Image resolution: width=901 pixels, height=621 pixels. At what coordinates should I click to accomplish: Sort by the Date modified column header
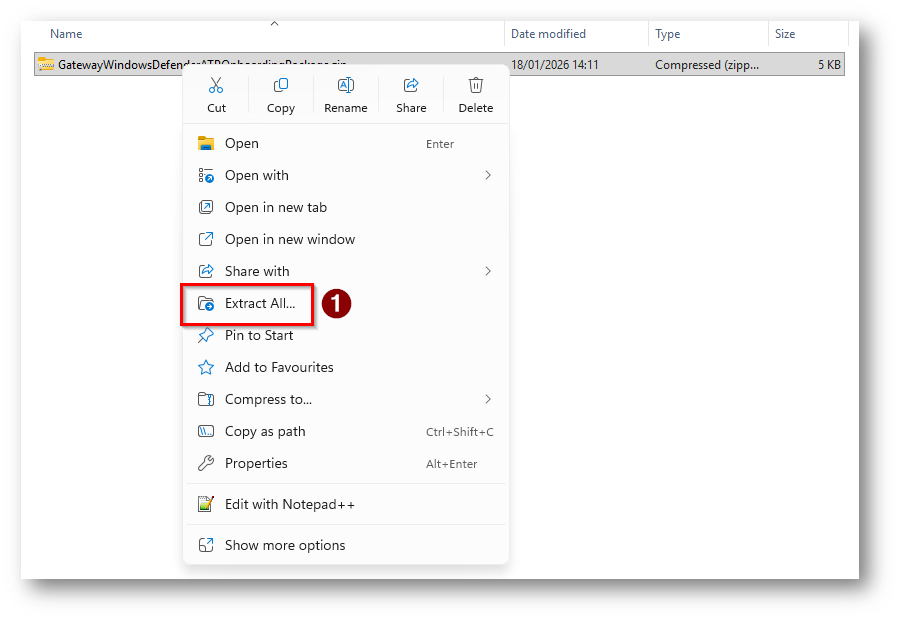[548, 34]
